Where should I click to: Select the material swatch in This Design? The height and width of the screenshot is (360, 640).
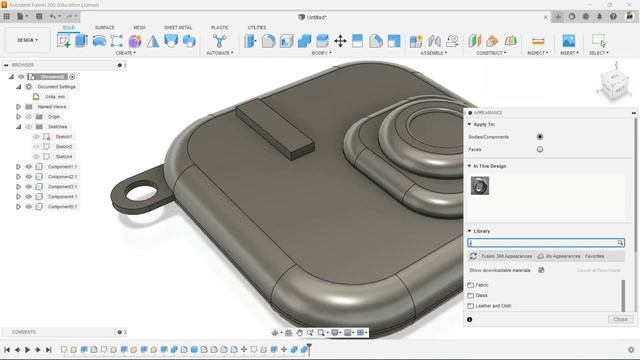[480, 186]
